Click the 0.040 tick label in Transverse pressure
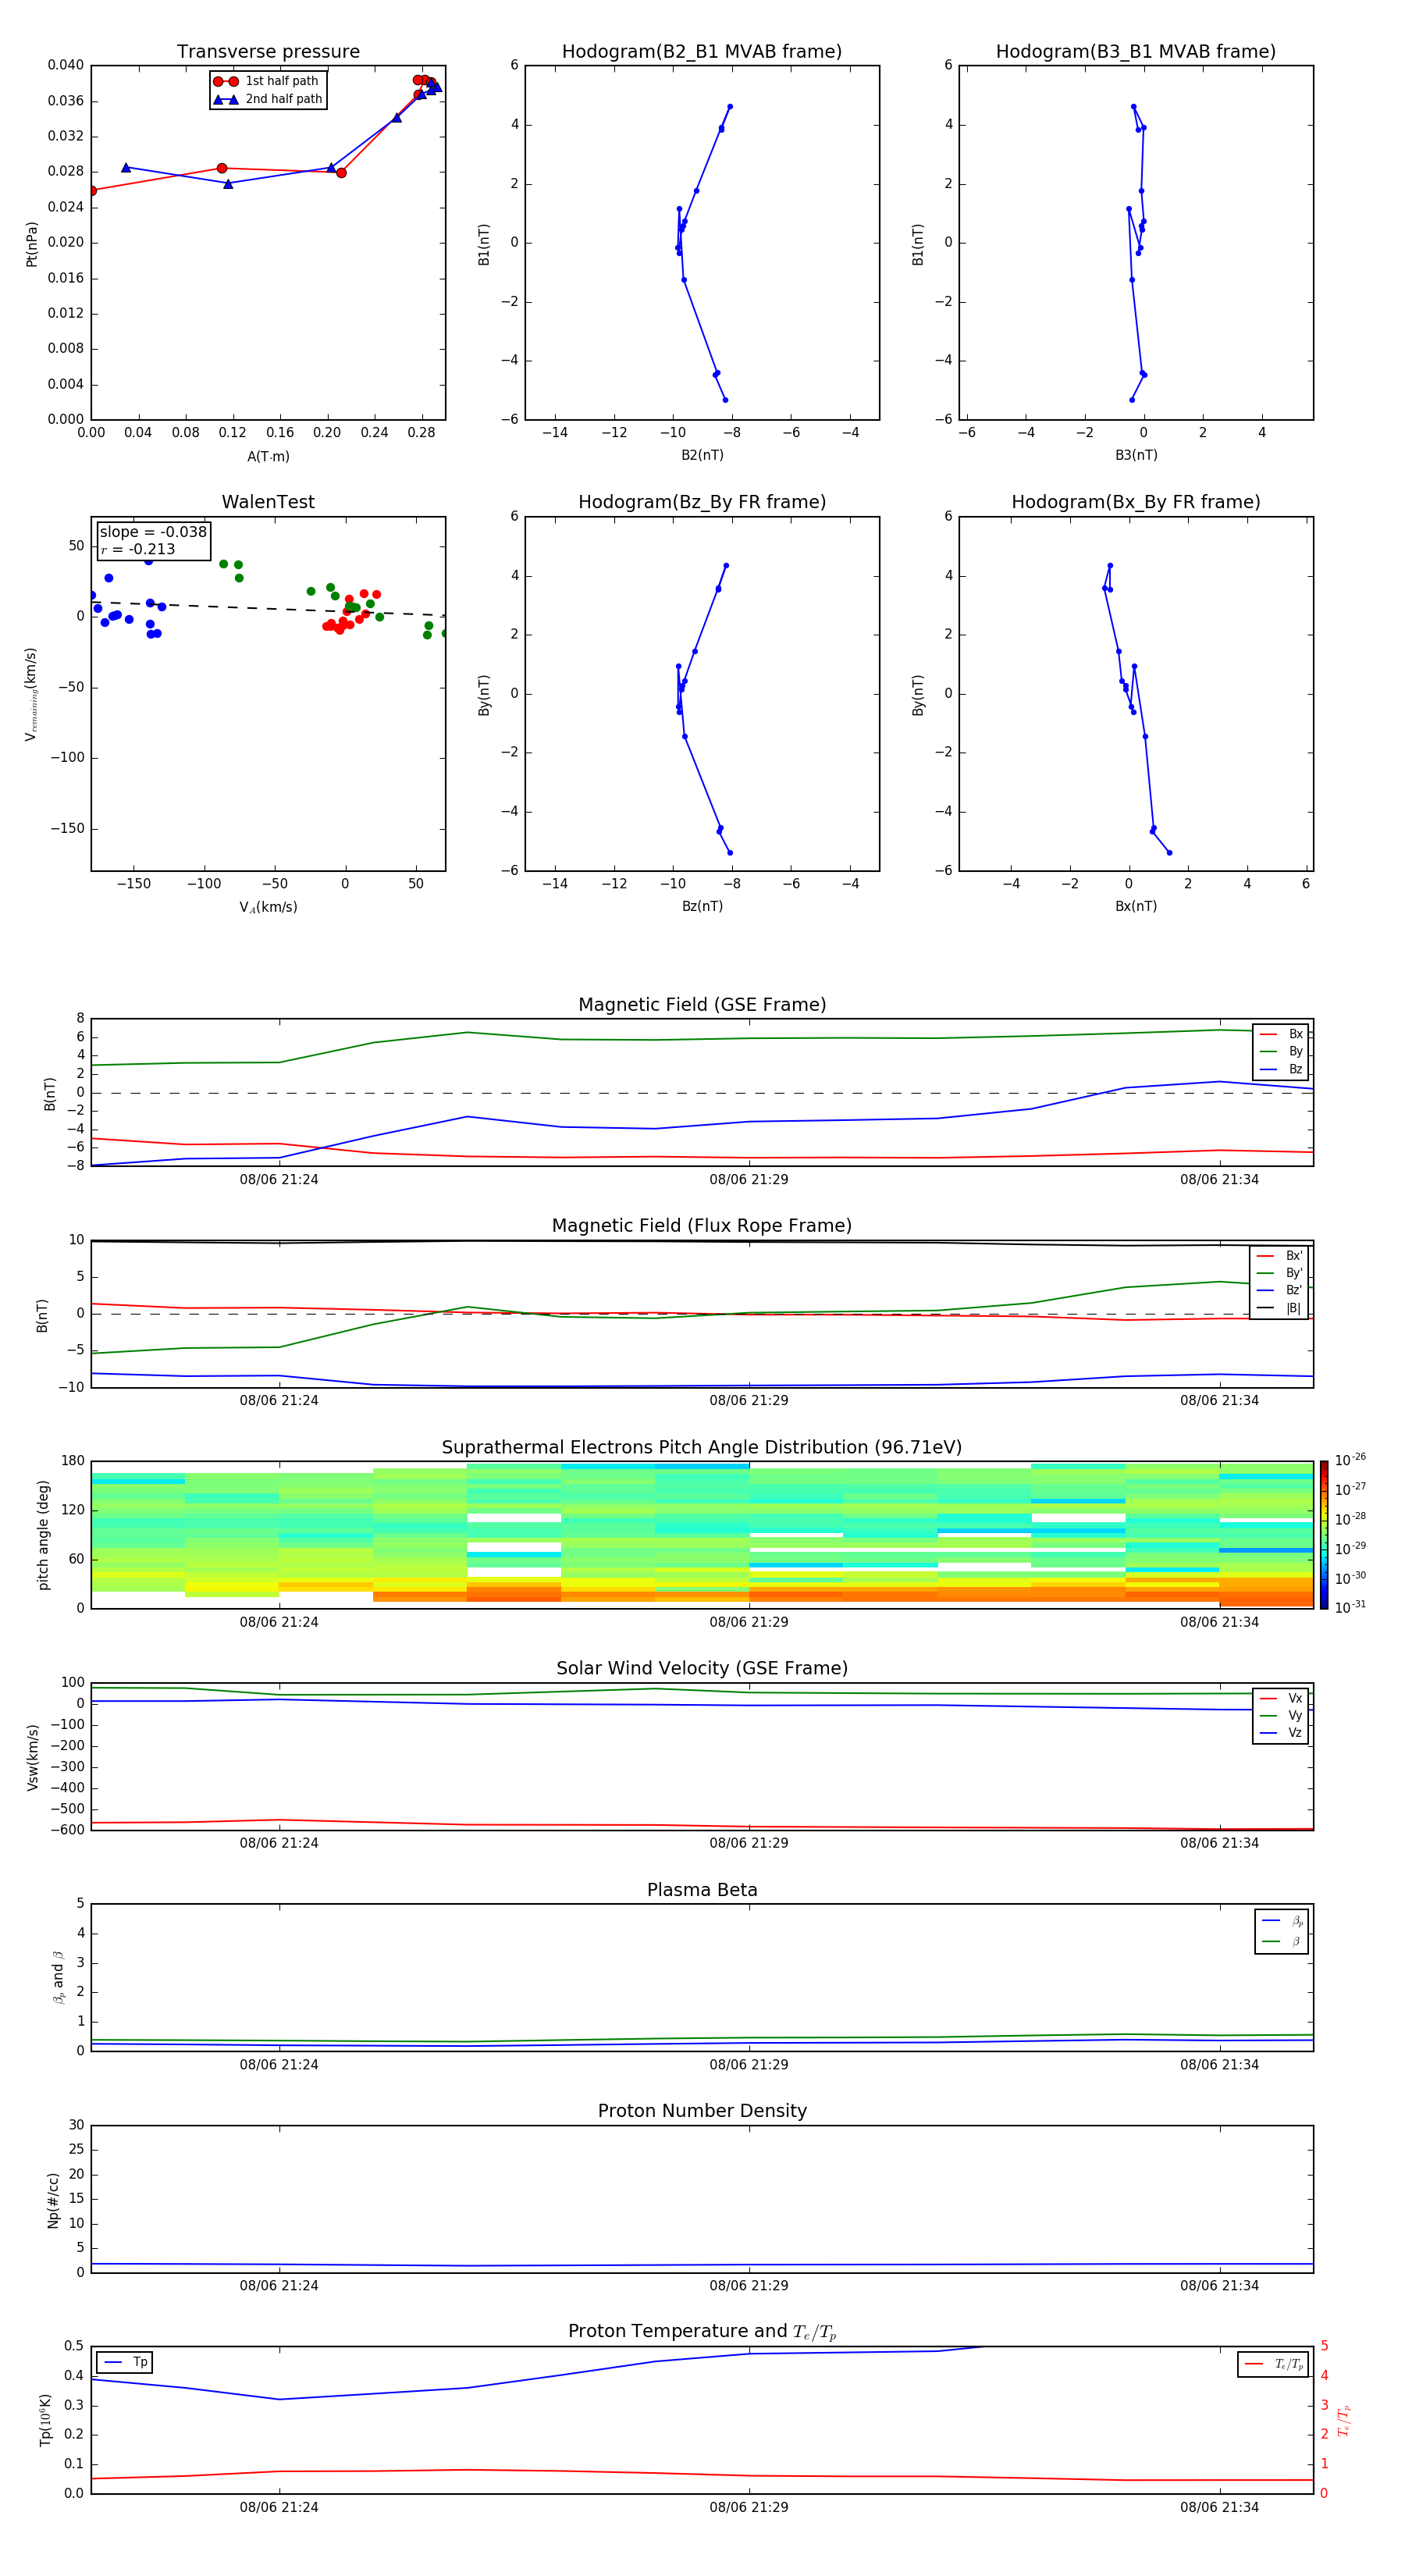Viewport: 1405px width, 2576px height. [x=65, y=65]
